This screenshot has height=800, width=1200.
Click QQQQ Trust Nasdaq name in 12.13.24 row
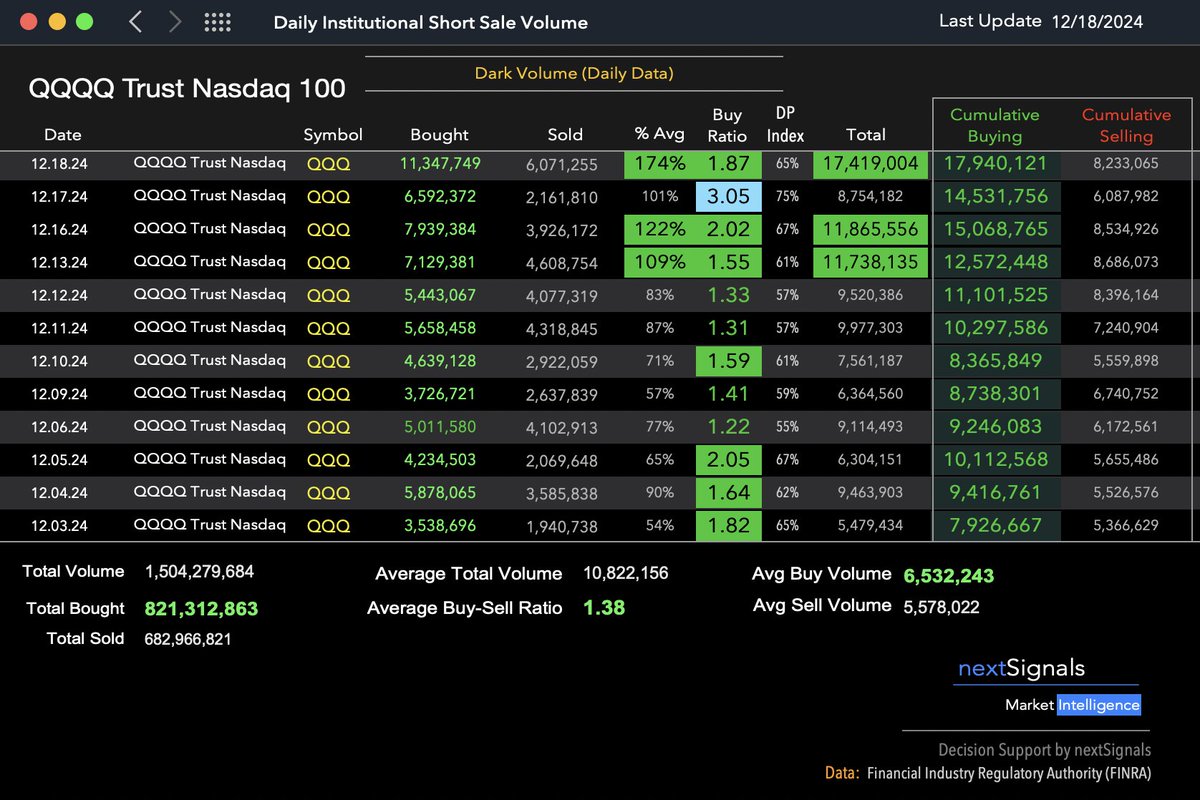click(209, 261)
